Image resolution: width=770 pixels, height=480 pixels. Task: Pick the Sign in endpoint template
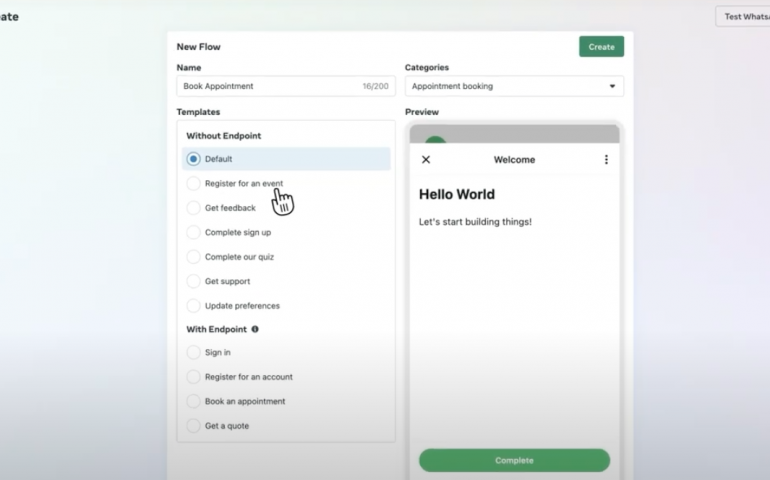click(x=194, y=353)
